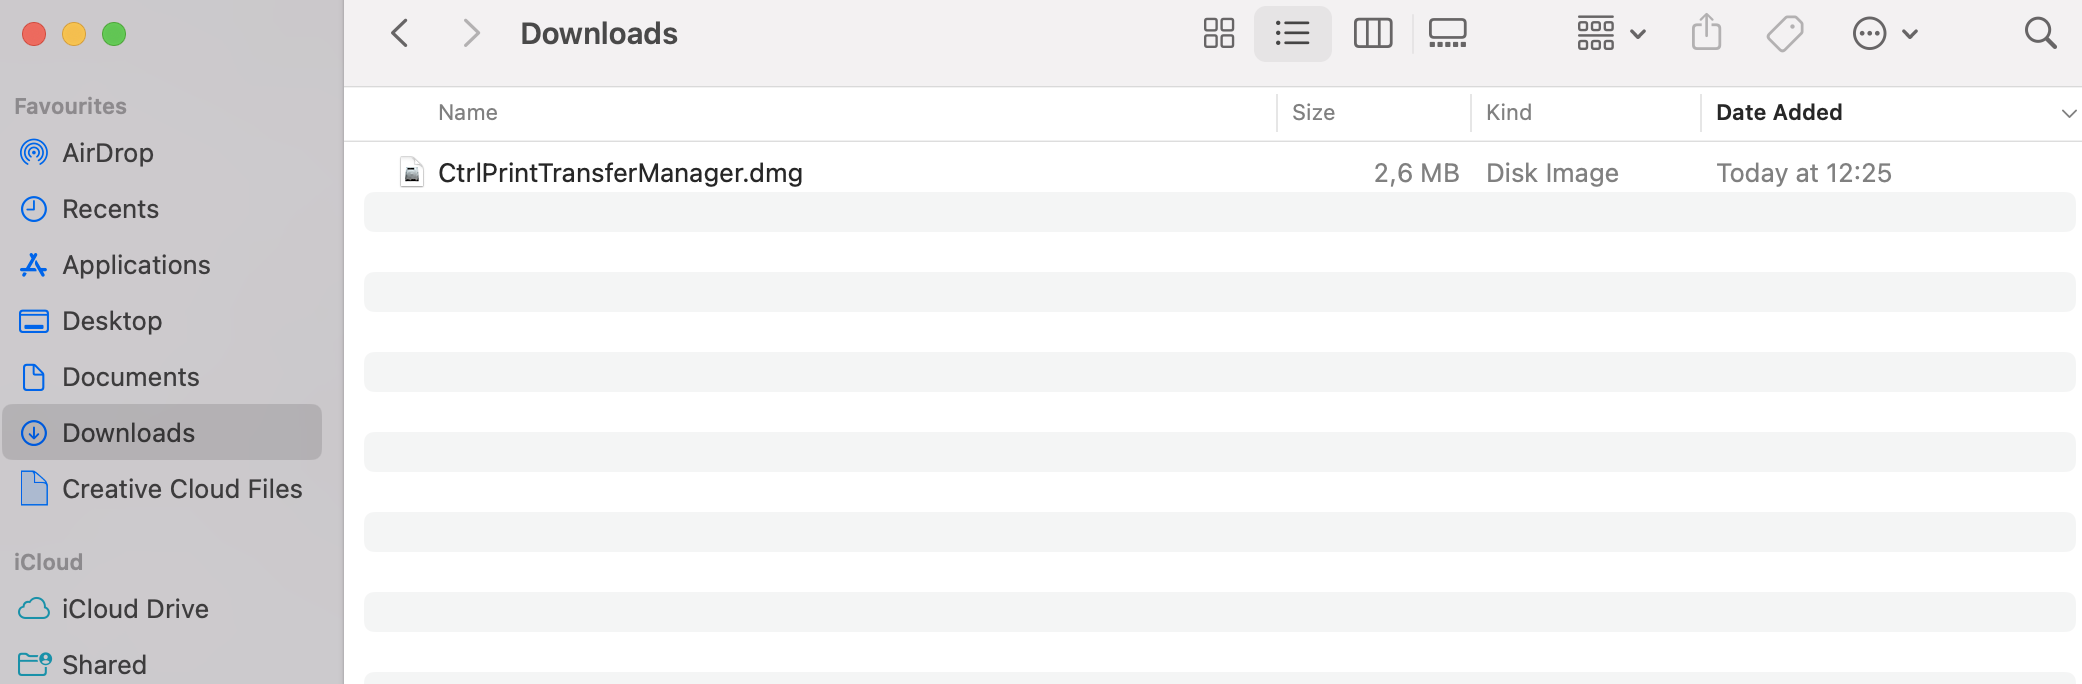2082x684 pixels.
Task: Switch to gallery view
Action: pos(1447,33)
